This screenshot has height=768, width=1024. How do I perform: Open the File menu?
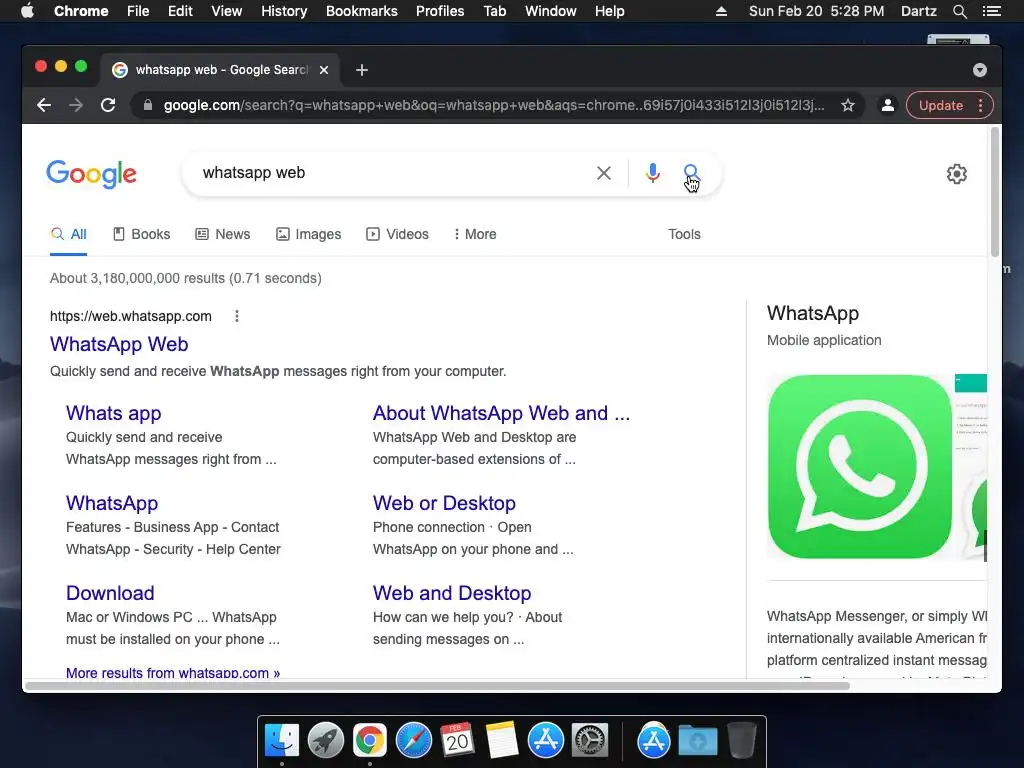pyautogui.click(x=138, y=11)
